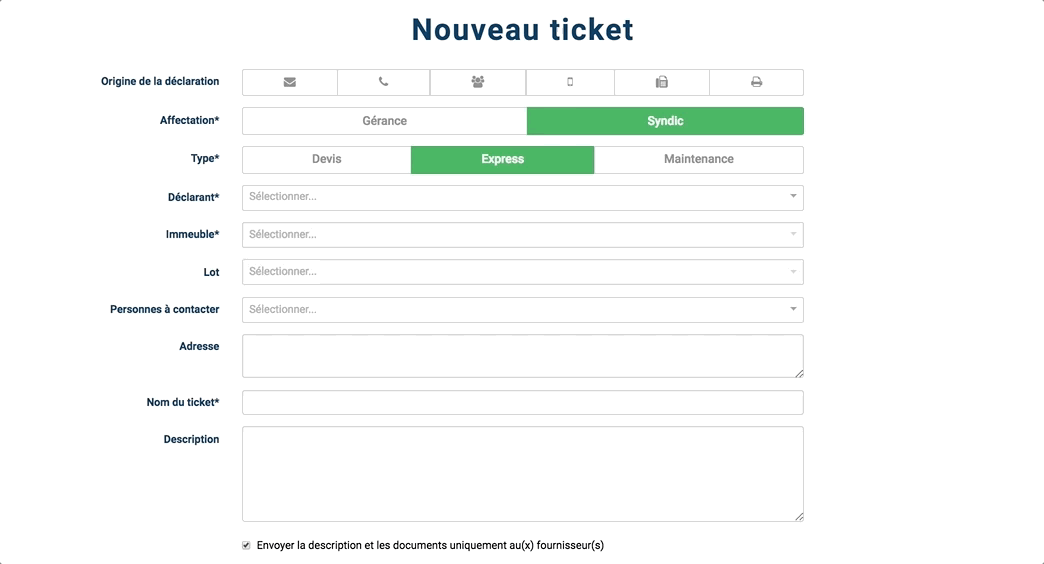The width and height of the screenshot is (1044, 564).
Task: Select the Express type option
Action: [x=502, y=160]
